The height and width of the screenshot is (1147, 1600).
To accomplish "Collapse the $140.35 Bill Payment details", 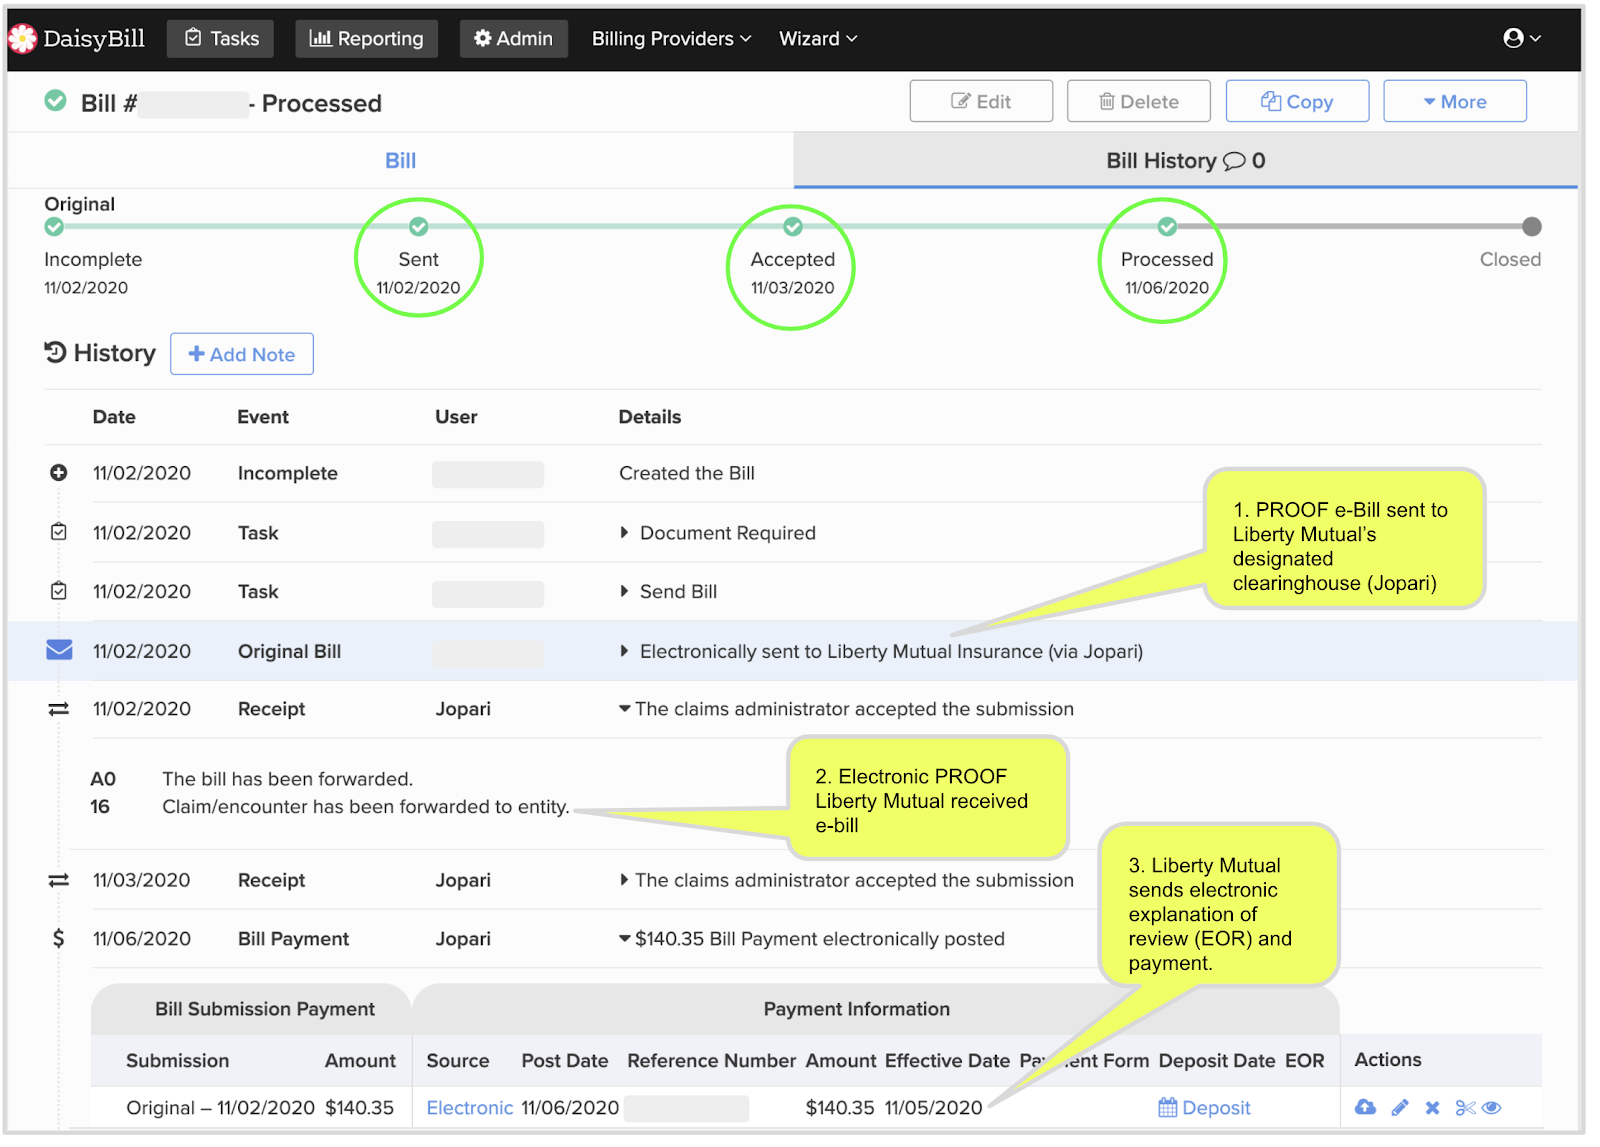I will pyautogui.click(x=624, y=939).
